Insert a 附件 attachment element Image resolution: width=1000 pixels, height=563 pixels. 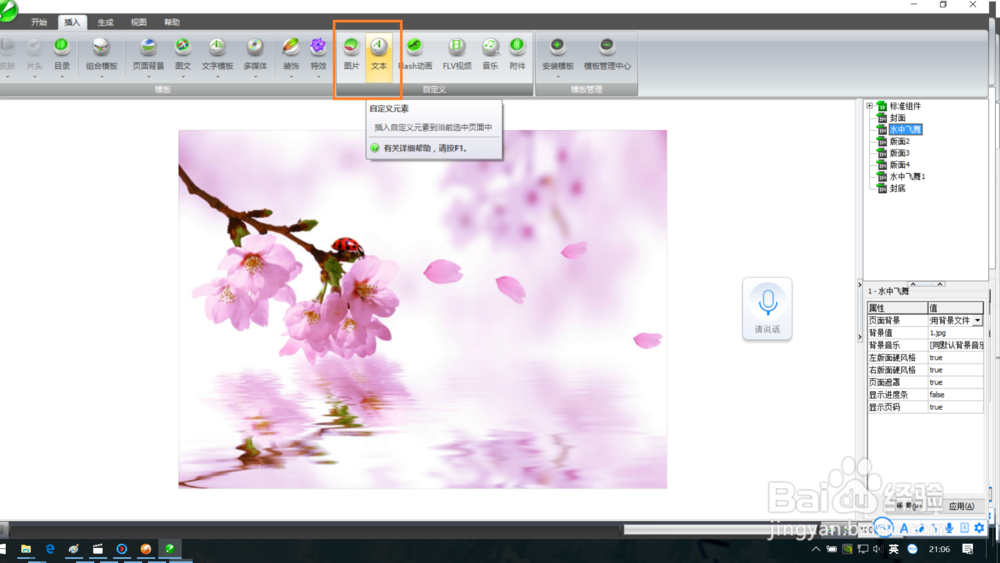(517, 54)
